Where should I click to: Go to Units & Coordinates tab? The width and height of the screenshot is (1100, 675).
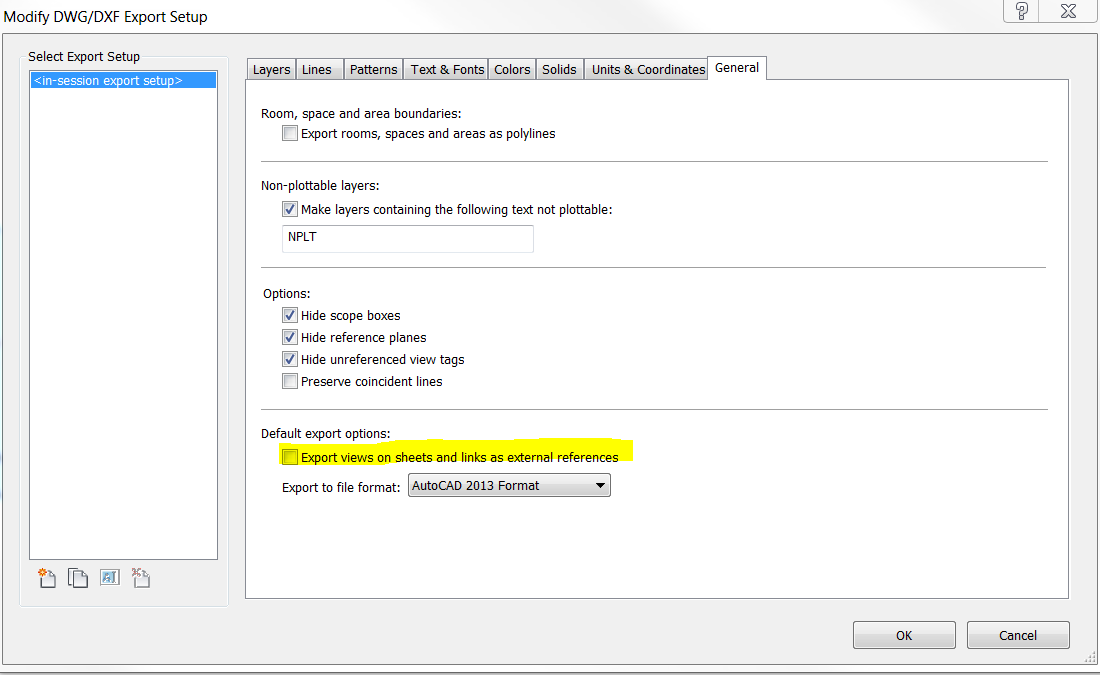(648, 70)
